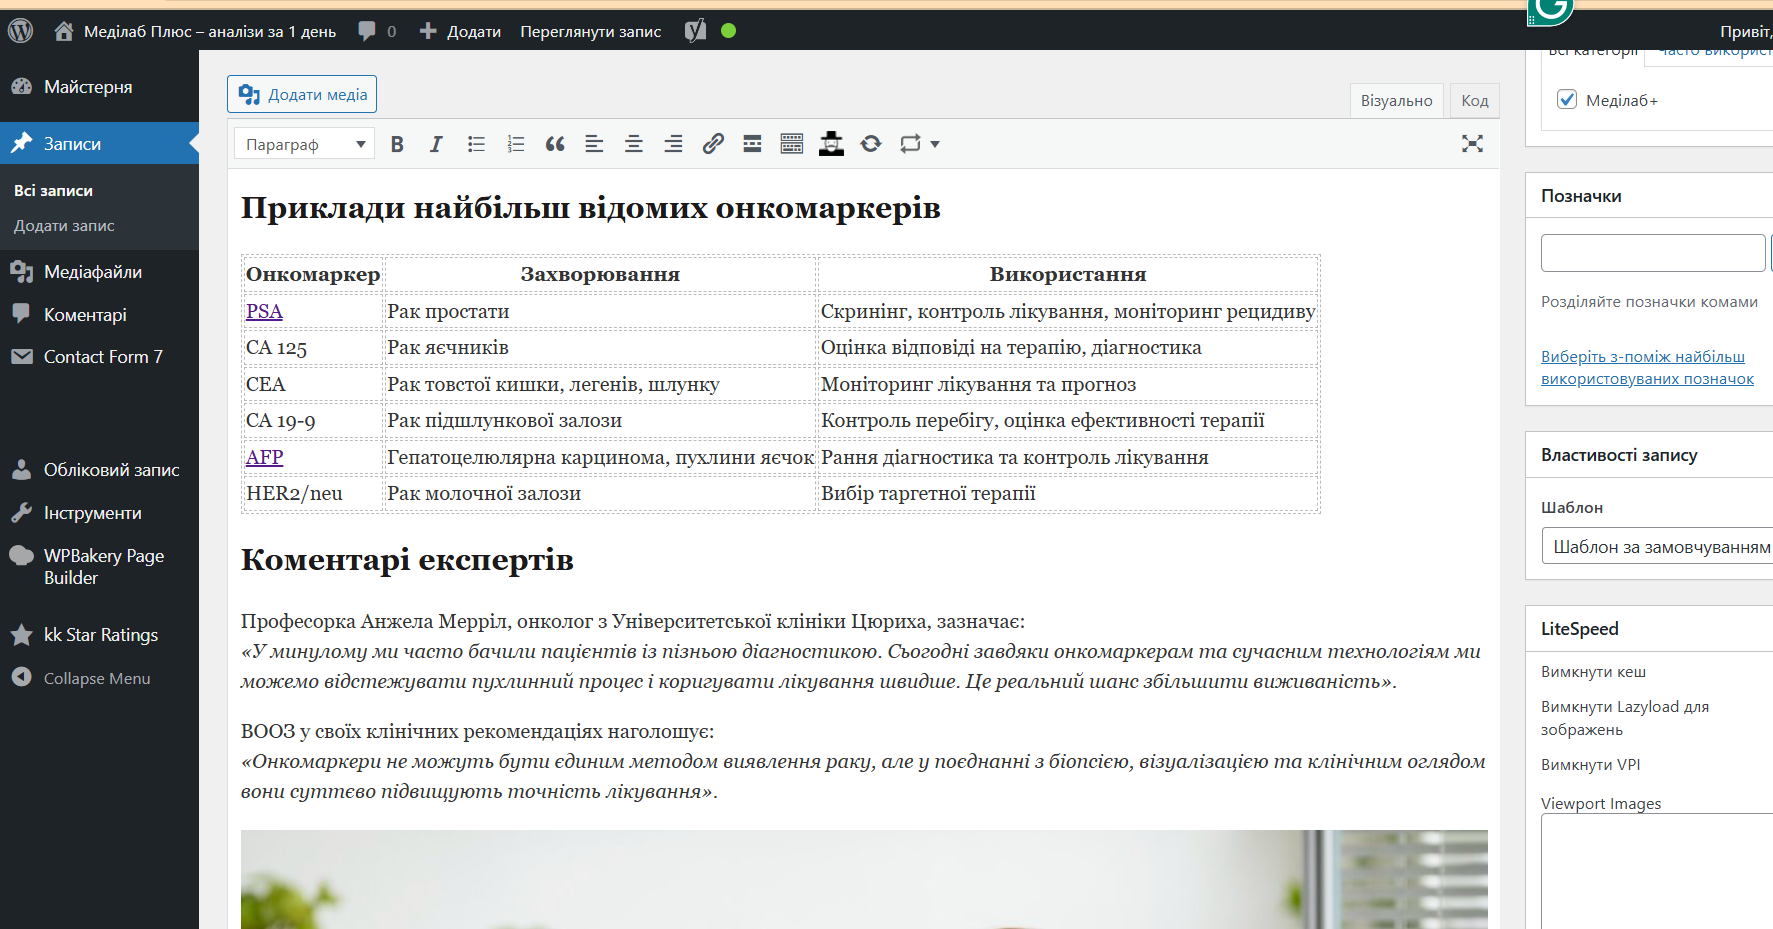Center-align the text
Image resolution: width=1773 pixels, height=929 pixels.
634,143
